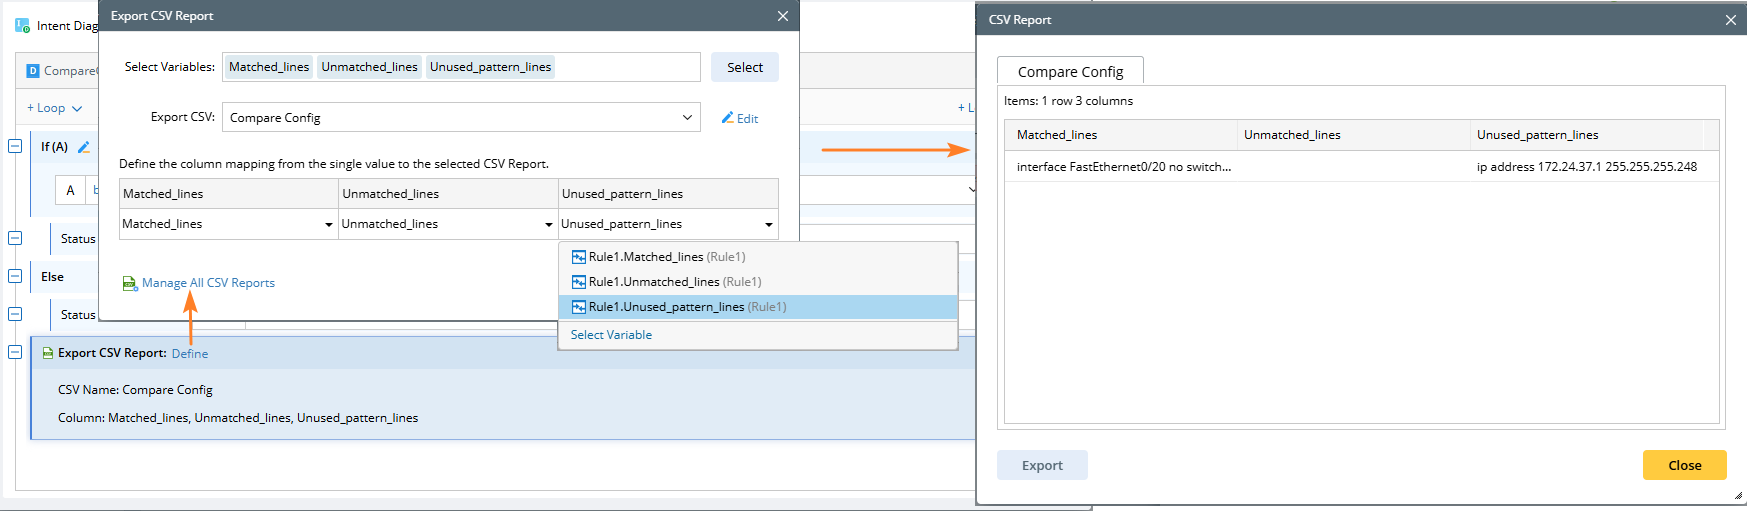Click the Select Variables input field
Image resolution: width=1747 pixels, height=511 pixels.
pyautogui.click(x=625, y=67)
